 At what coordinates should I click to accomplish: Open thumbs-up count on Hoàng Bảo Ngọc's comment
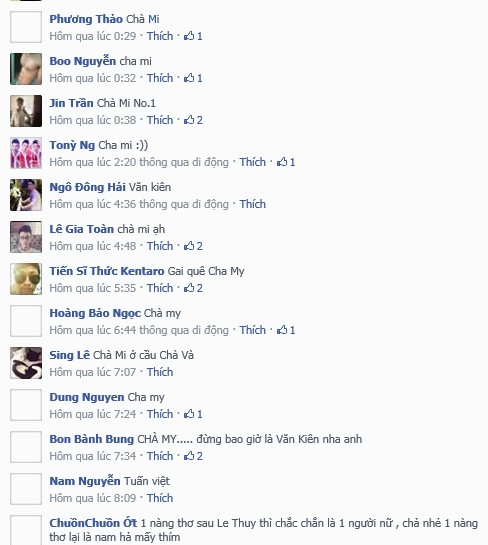[286, 330]
